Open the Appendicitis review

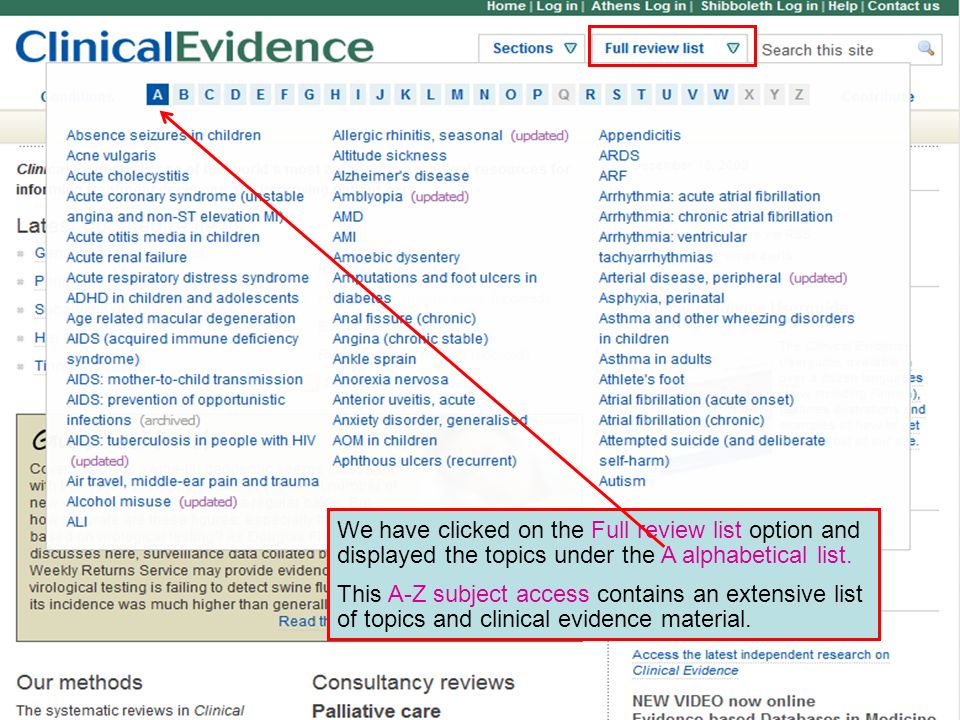640,135
